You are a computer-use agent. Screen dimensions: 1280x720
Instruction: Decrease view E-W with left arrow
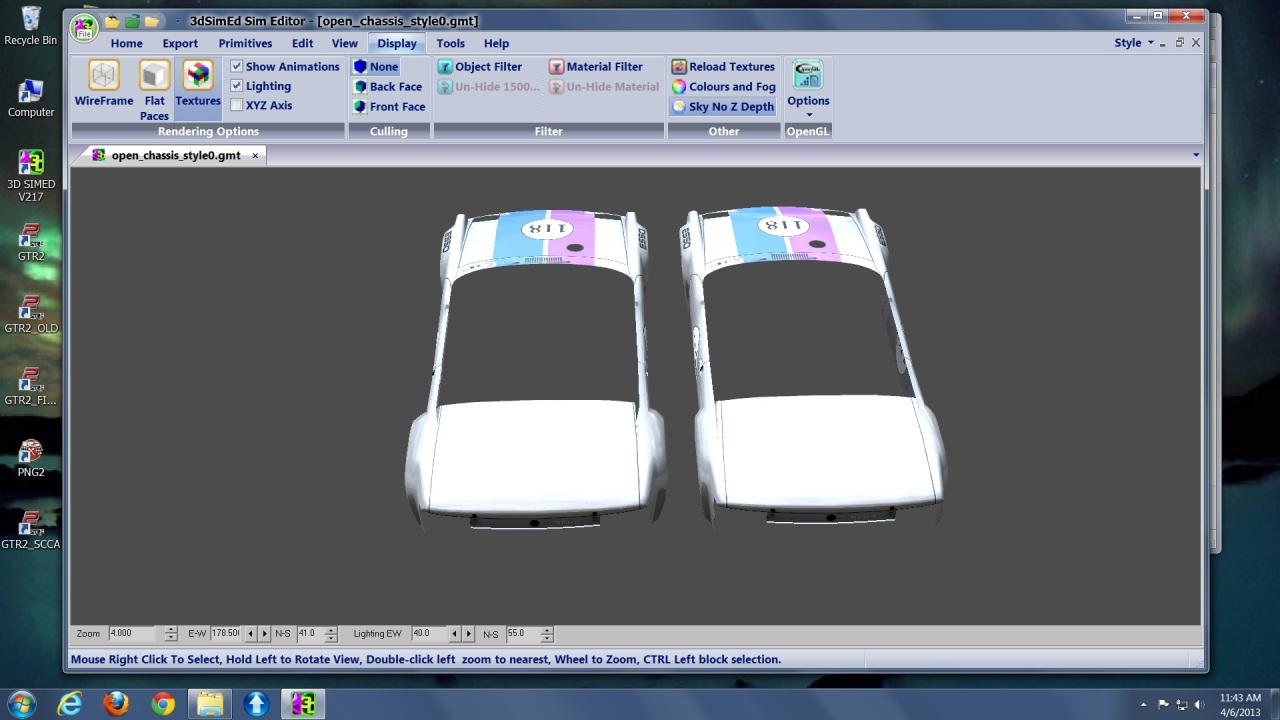click(250, 634)
